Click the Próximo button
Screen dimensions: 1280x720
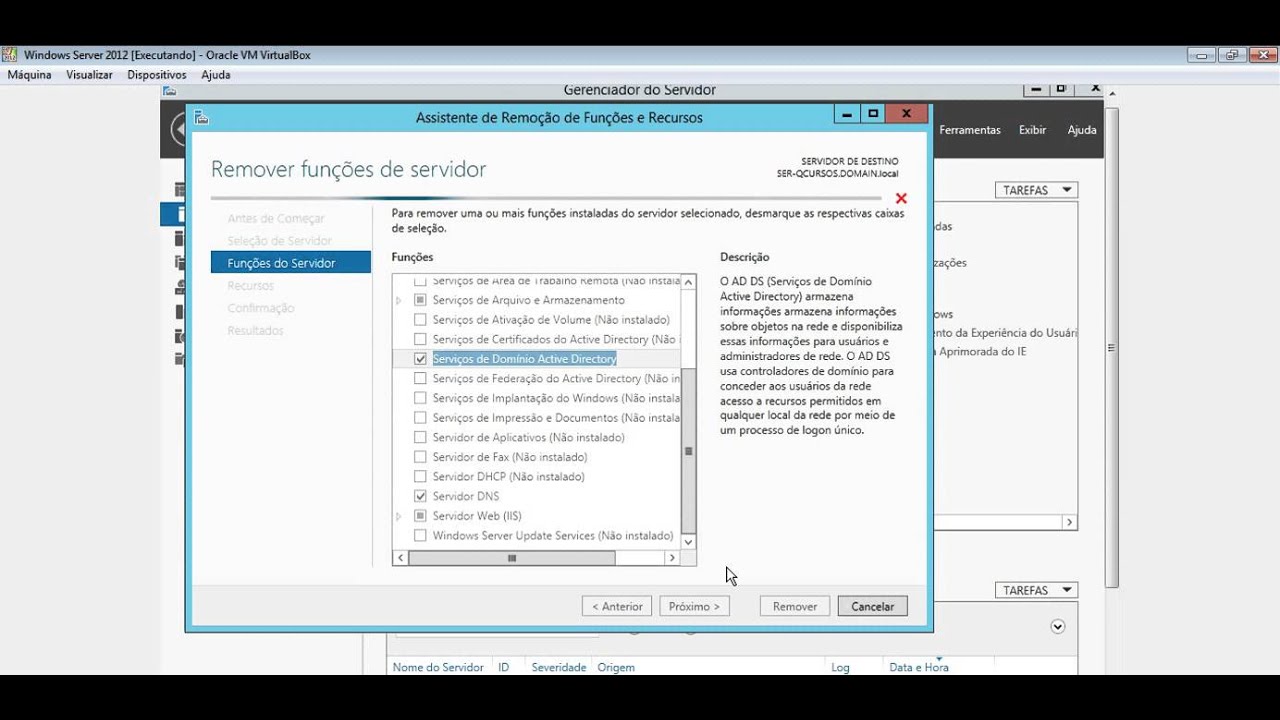tap(694, 606)
